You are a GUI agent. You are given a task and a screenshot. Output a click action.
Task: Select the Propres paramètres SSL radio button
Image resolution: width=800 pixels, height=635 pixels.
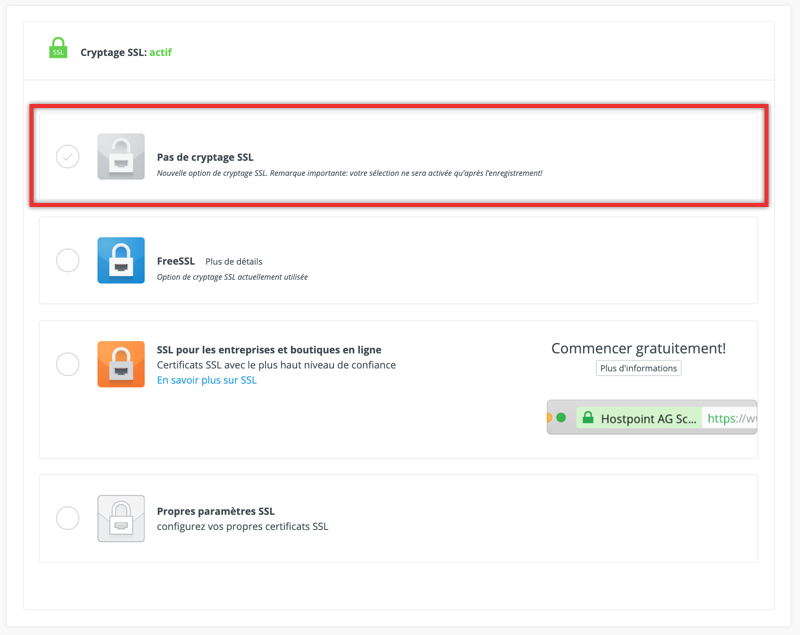(67, 518)
